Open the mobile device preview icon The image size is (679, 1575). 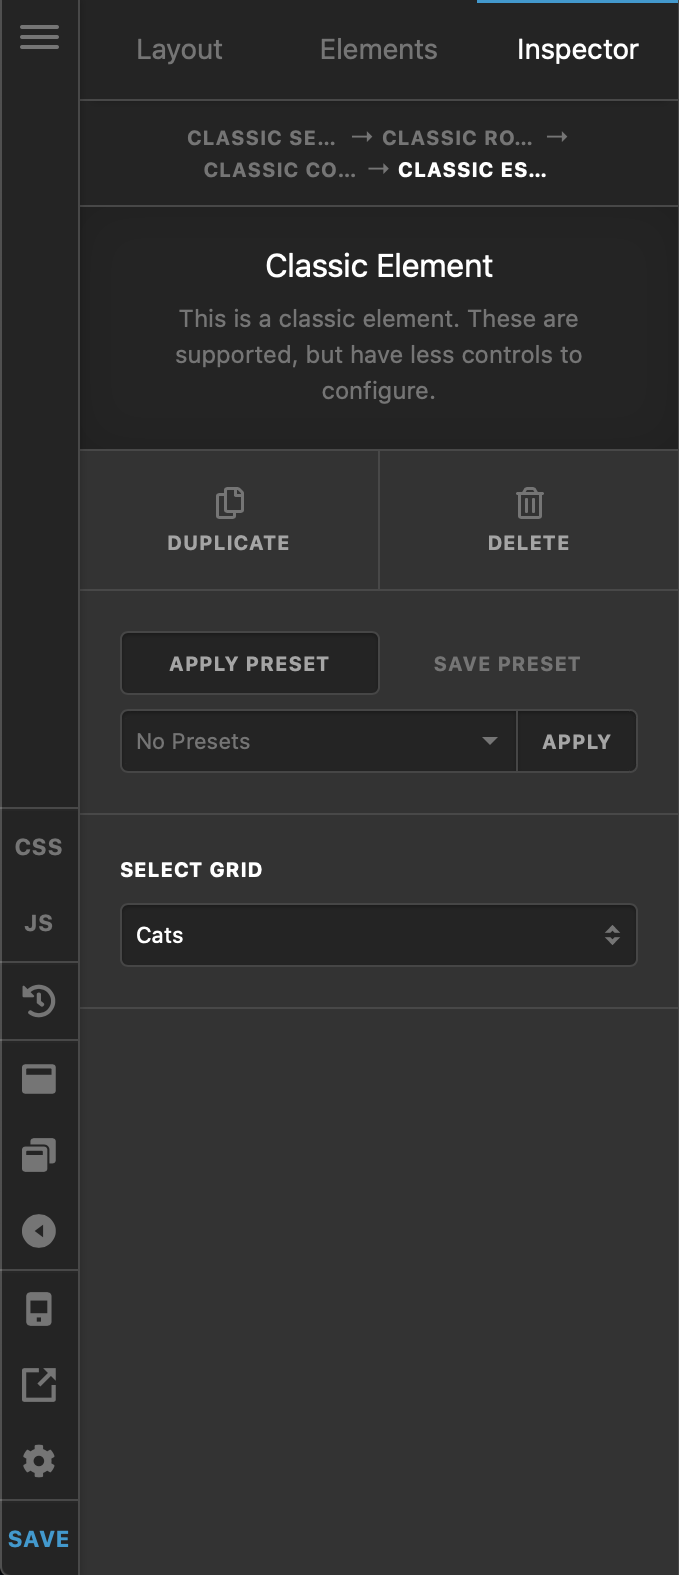point(39,1309)
